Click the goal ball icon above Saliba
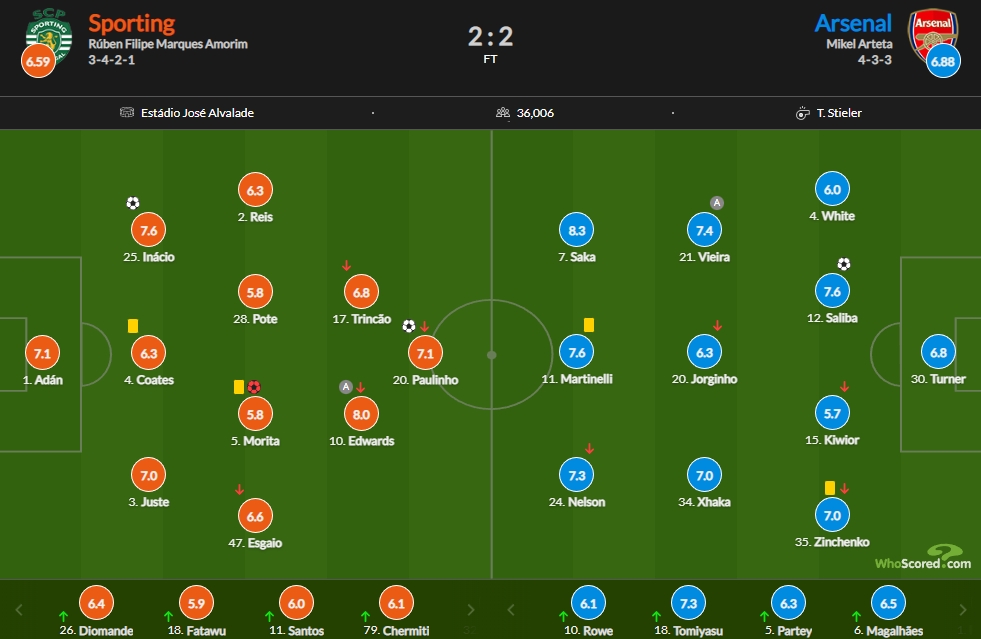The width and height of the screenshot is (981, 639). 844,264
